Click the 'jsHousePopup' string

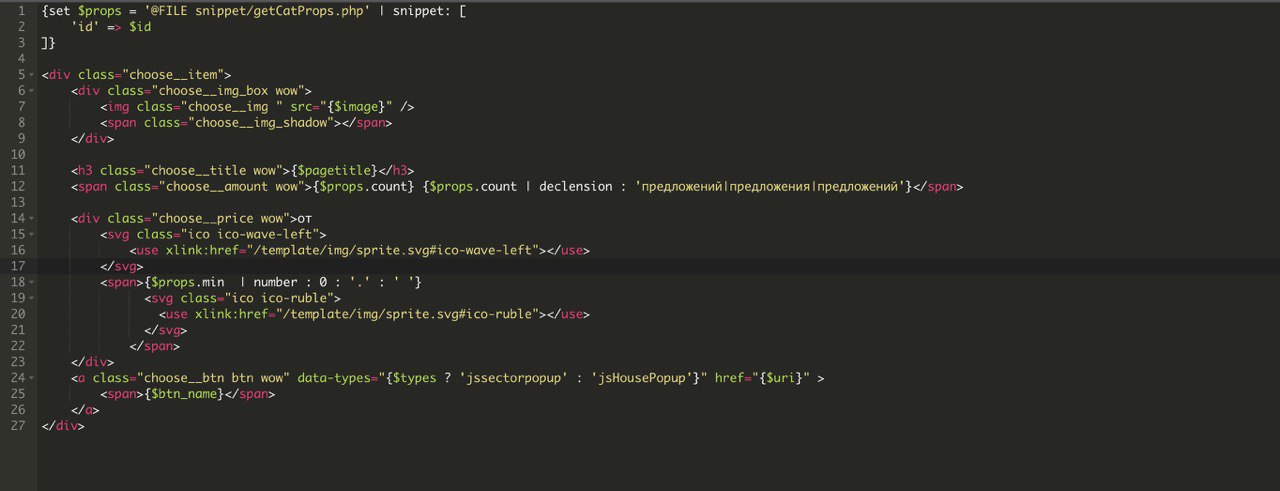click(644, 378)
